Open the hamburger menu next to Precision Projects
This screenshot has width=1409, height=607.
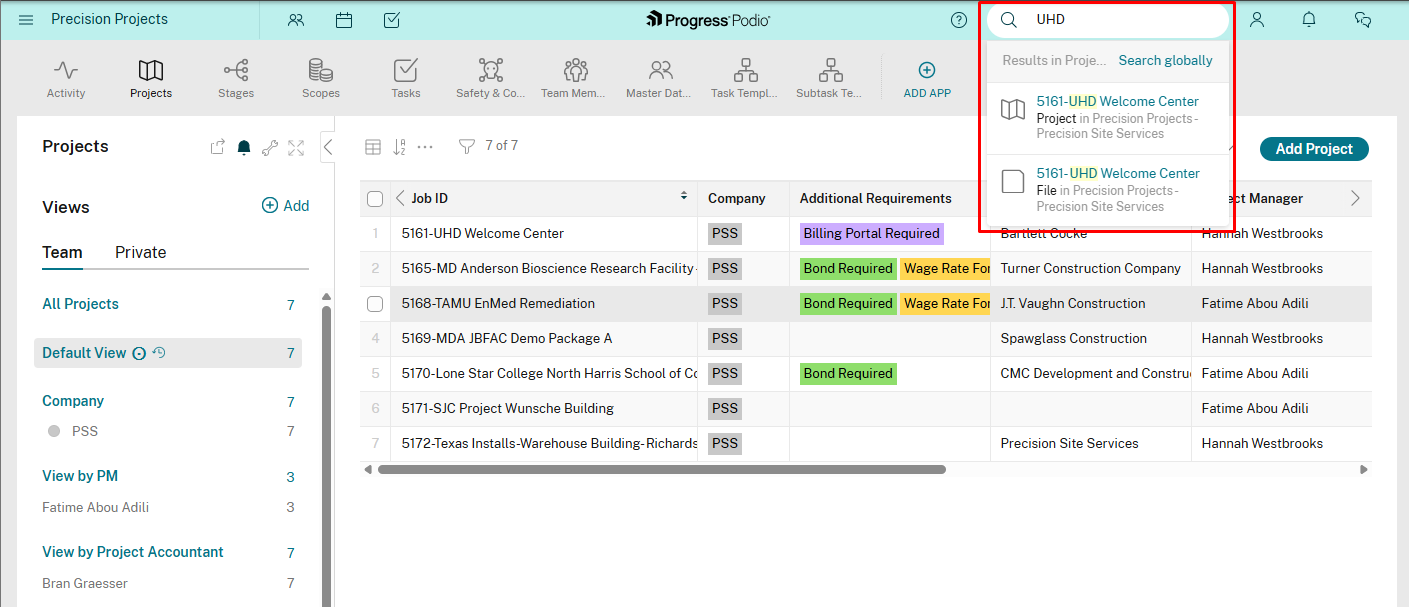pyautogui.click(x=26, y=19)
